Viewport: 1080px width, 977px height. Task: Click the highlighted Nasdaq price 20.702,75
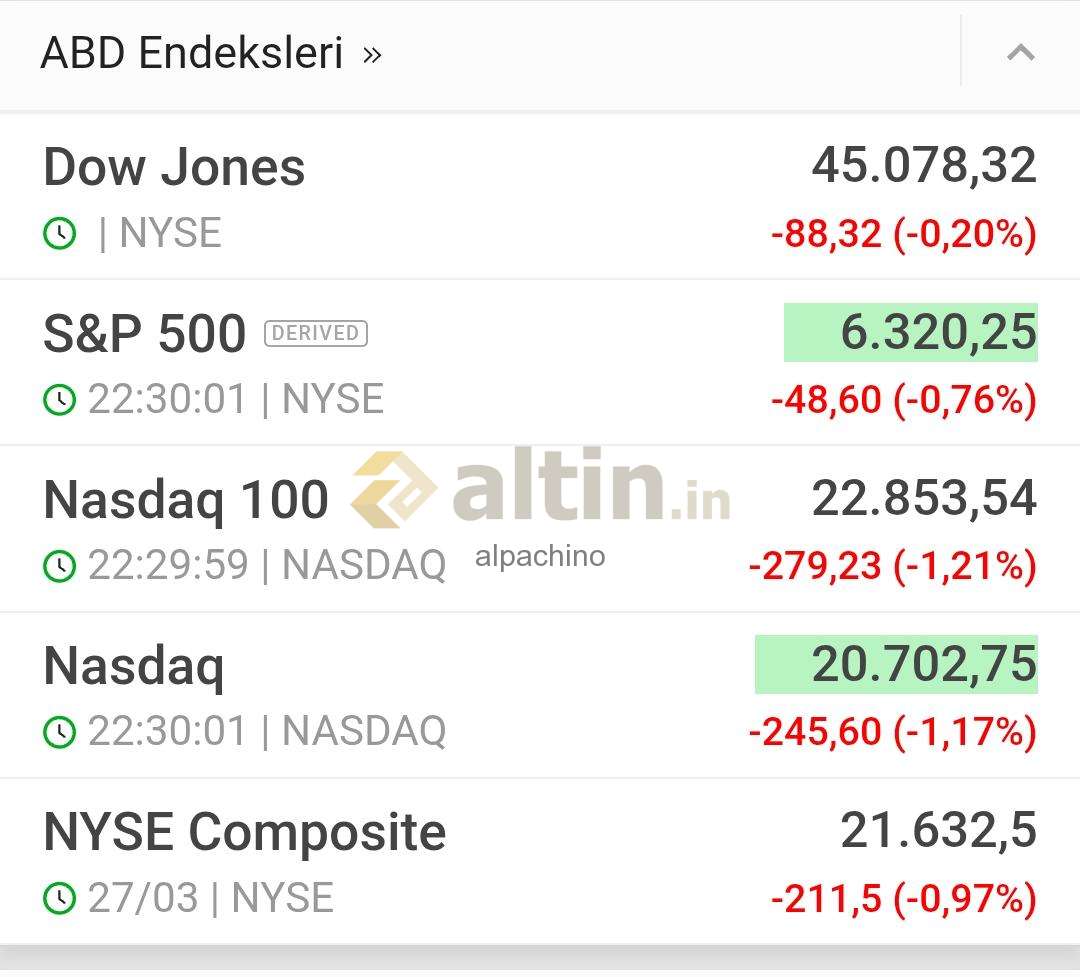pyautogui.click(x=897, y=664)
